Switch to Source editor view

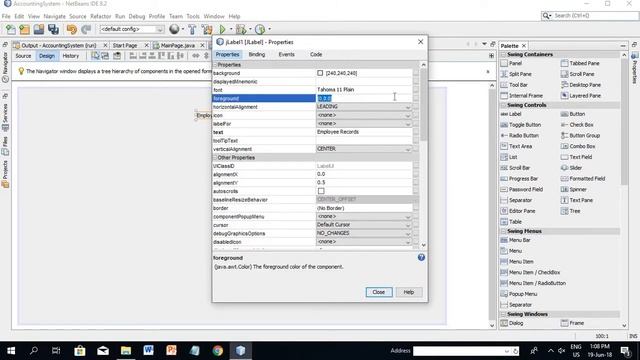23,56
